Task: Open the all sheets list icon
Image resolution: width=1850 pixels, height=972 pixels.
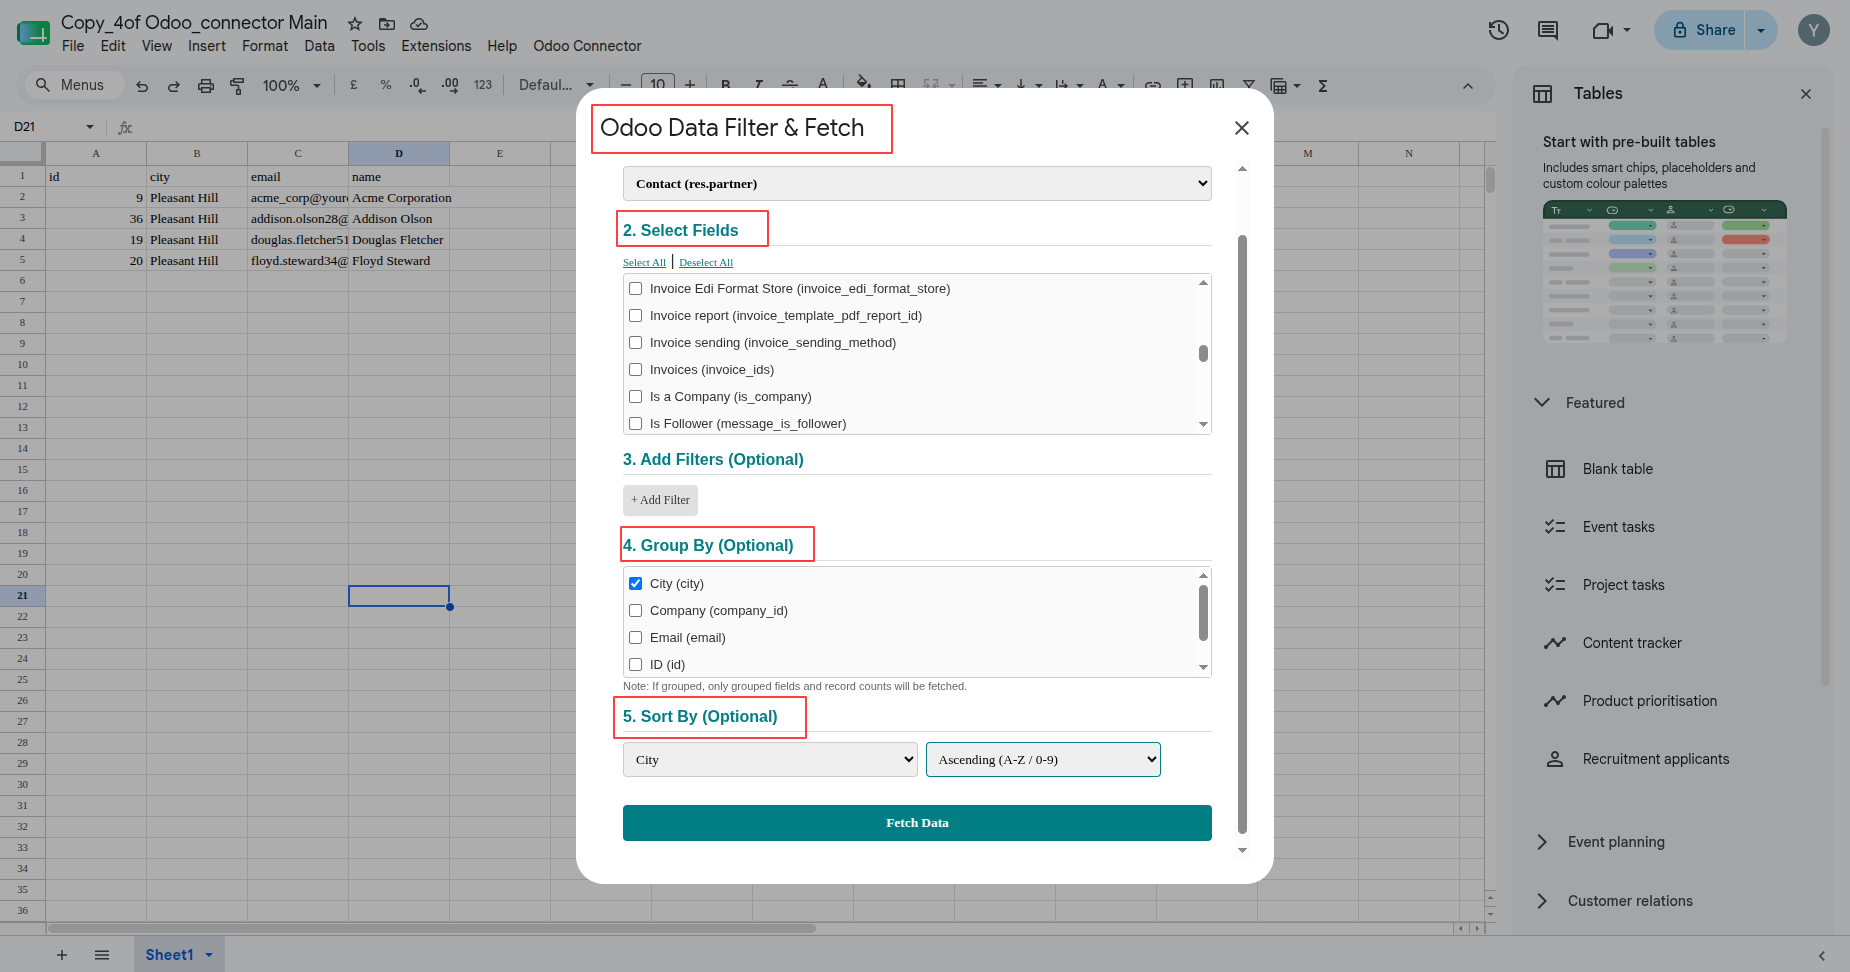Action: (x=102, y=955)
